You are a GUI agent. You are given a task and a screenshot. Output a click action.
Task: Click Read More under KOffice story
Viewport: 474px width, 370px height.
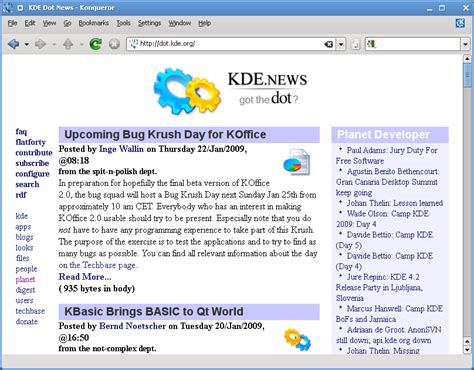point(85,277)
